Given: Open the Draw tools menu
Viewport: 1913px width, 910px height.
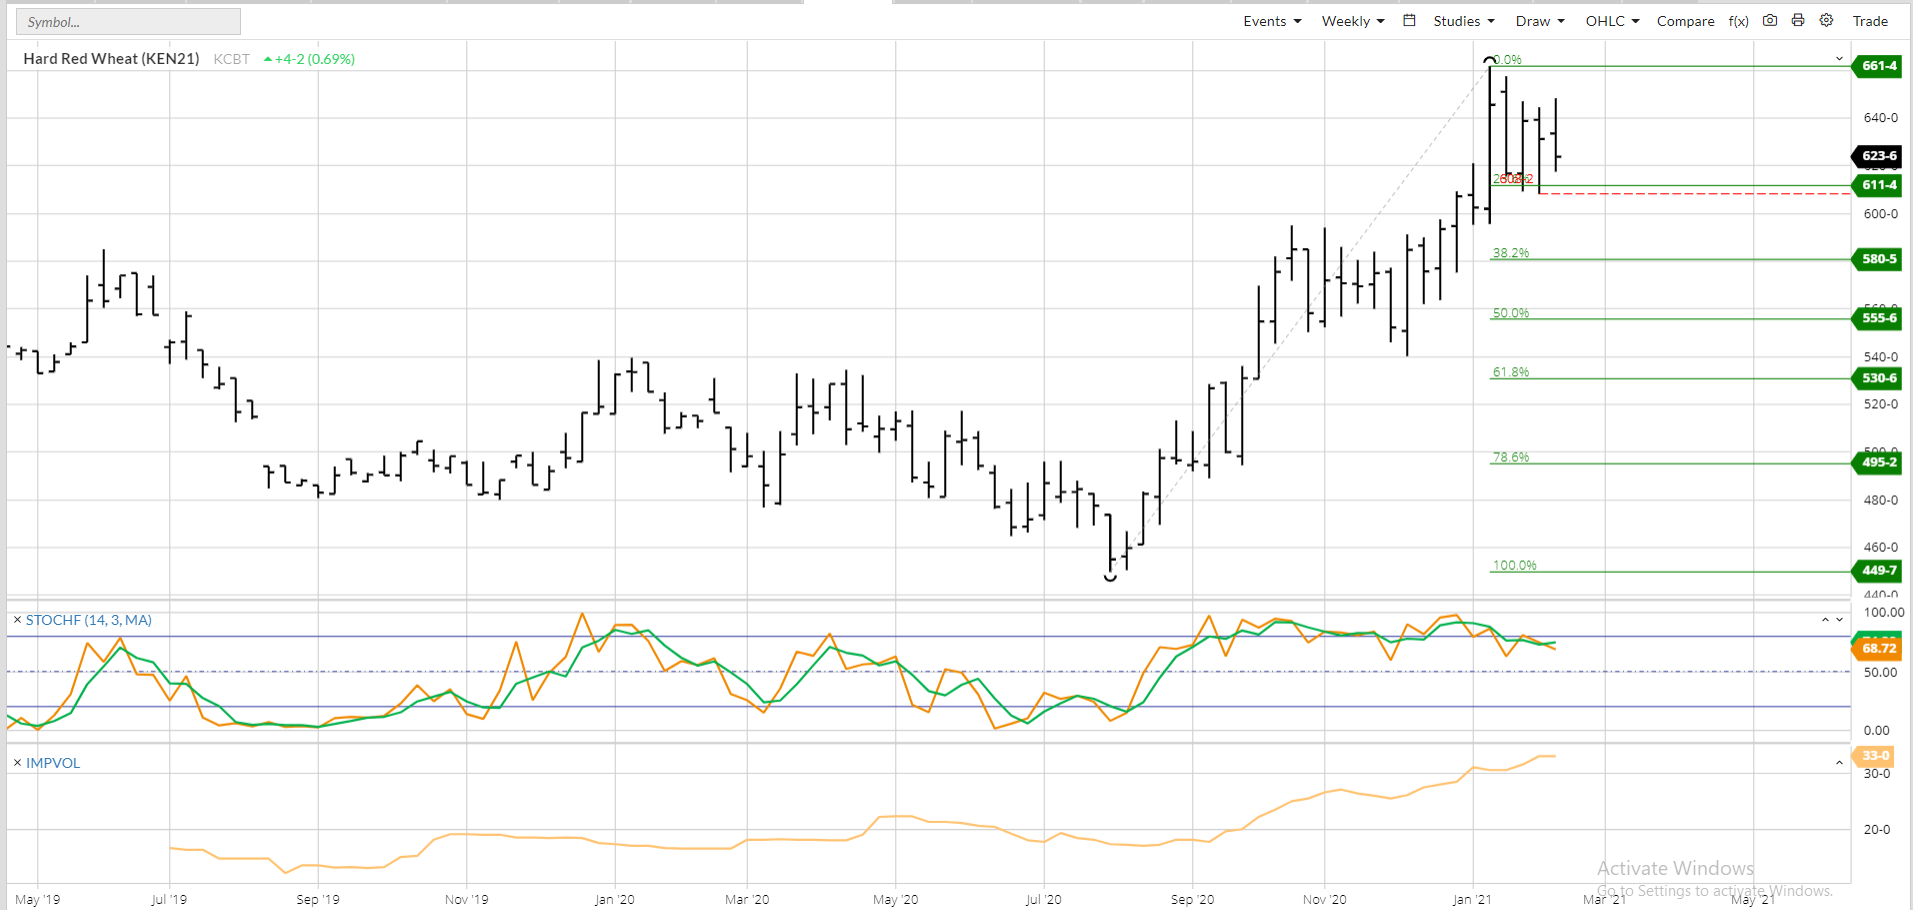Looking at the screenshot, I should (x=1540, y=21).
